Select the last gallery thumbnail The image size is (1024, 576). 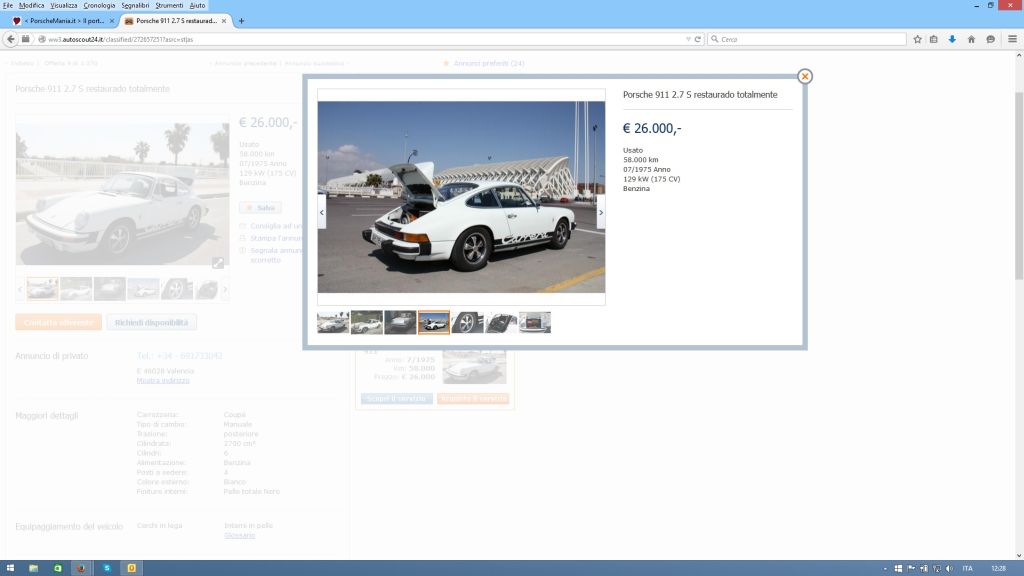coord(535,323)
